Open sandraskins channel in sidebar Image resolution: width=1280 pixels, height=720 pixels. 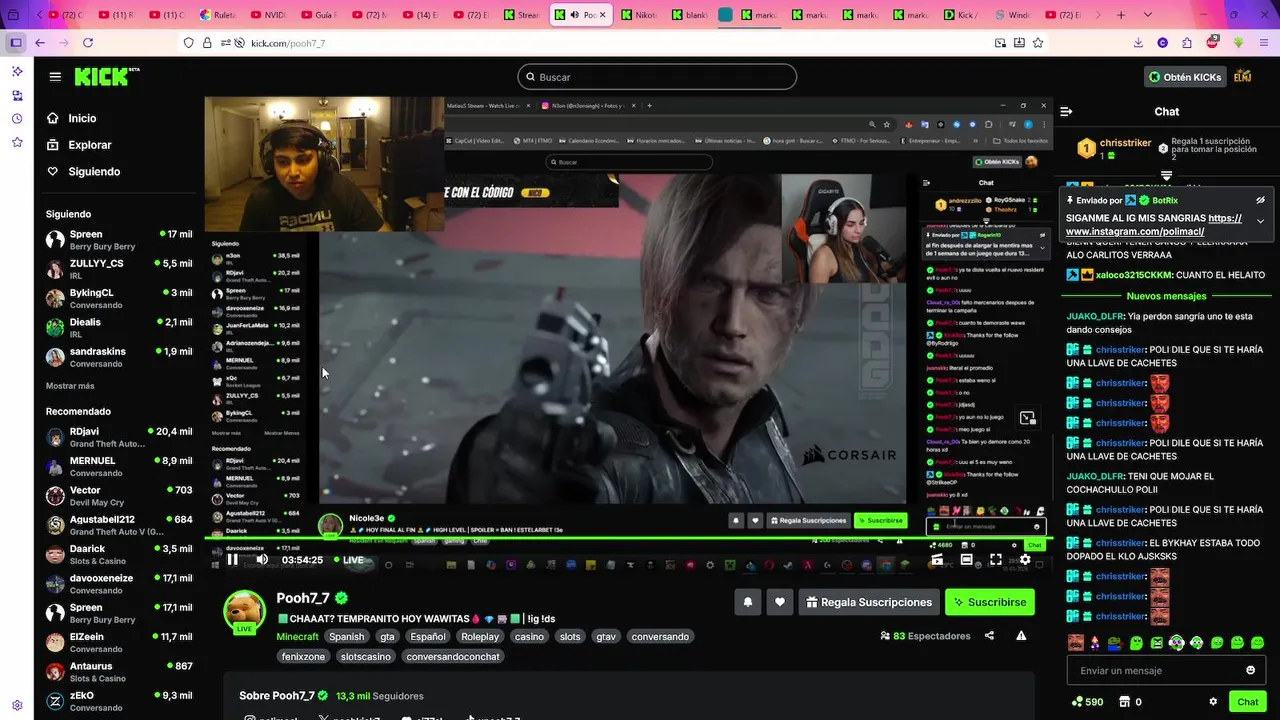pos(118,357)
